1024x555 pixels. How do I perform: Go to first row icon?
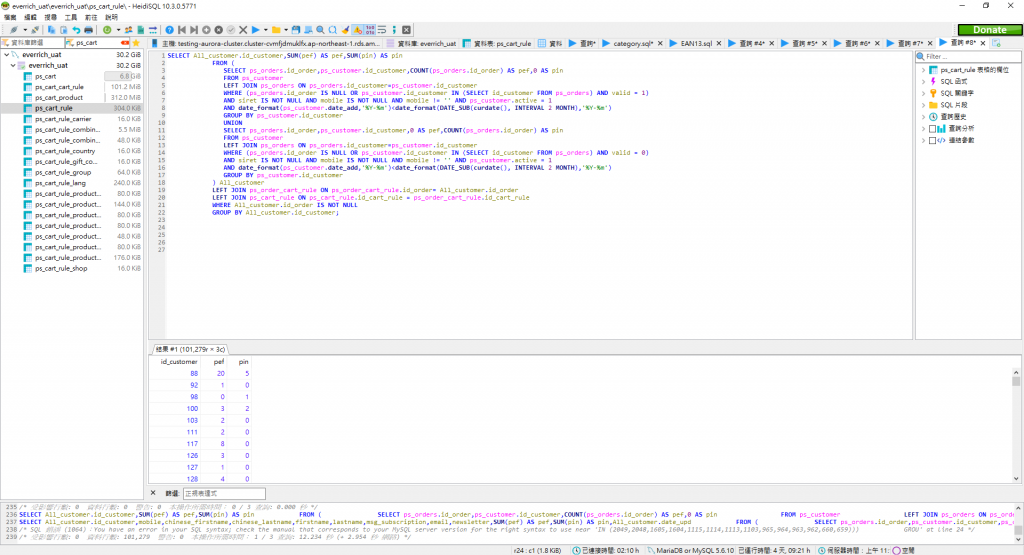click(182, 30)
